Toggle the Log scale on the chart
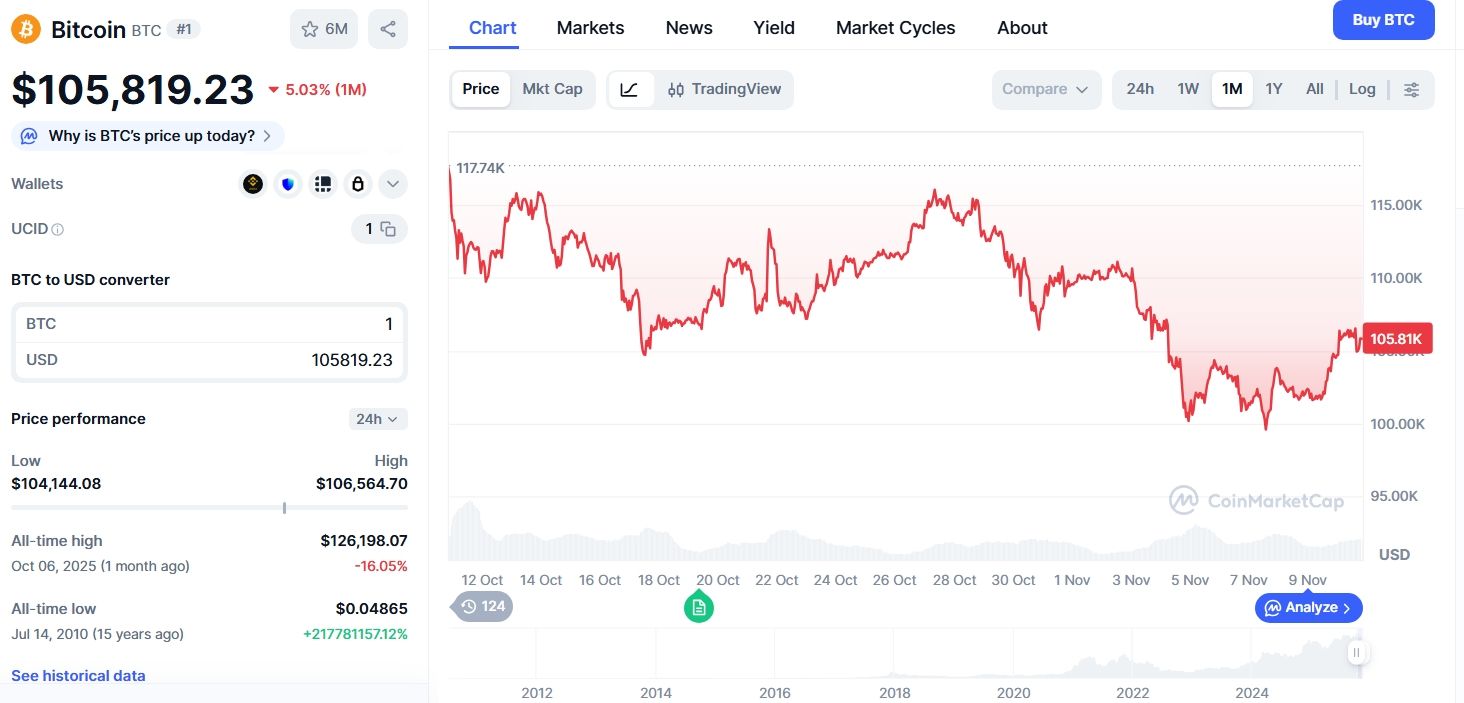The height and width of the screenshot is (703, 1464). pos(1362,89)
